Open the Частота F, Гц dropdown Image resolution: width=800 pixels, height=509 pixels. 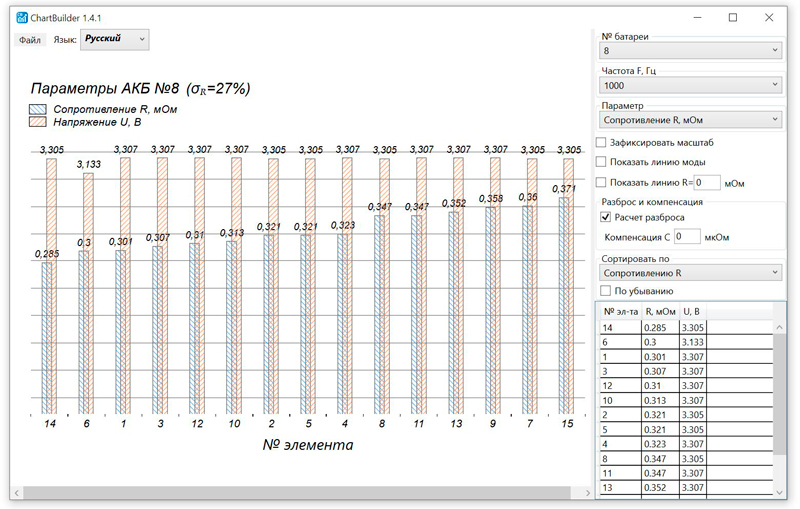(x=690, y=87)
